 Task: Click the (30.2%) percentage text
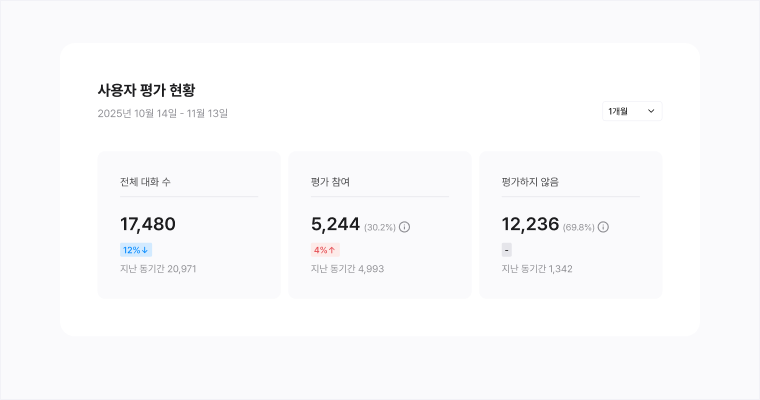(x=379, y=227)
